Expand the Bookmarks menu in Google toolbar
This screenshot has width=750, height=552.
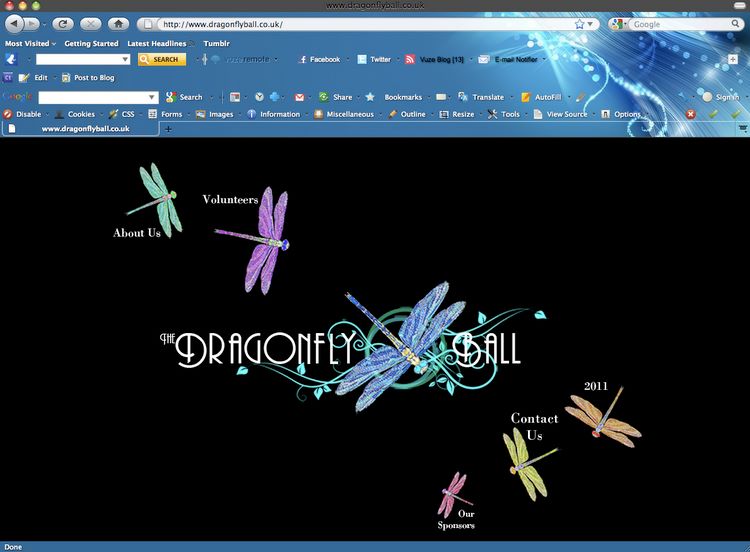click(403, 97)
